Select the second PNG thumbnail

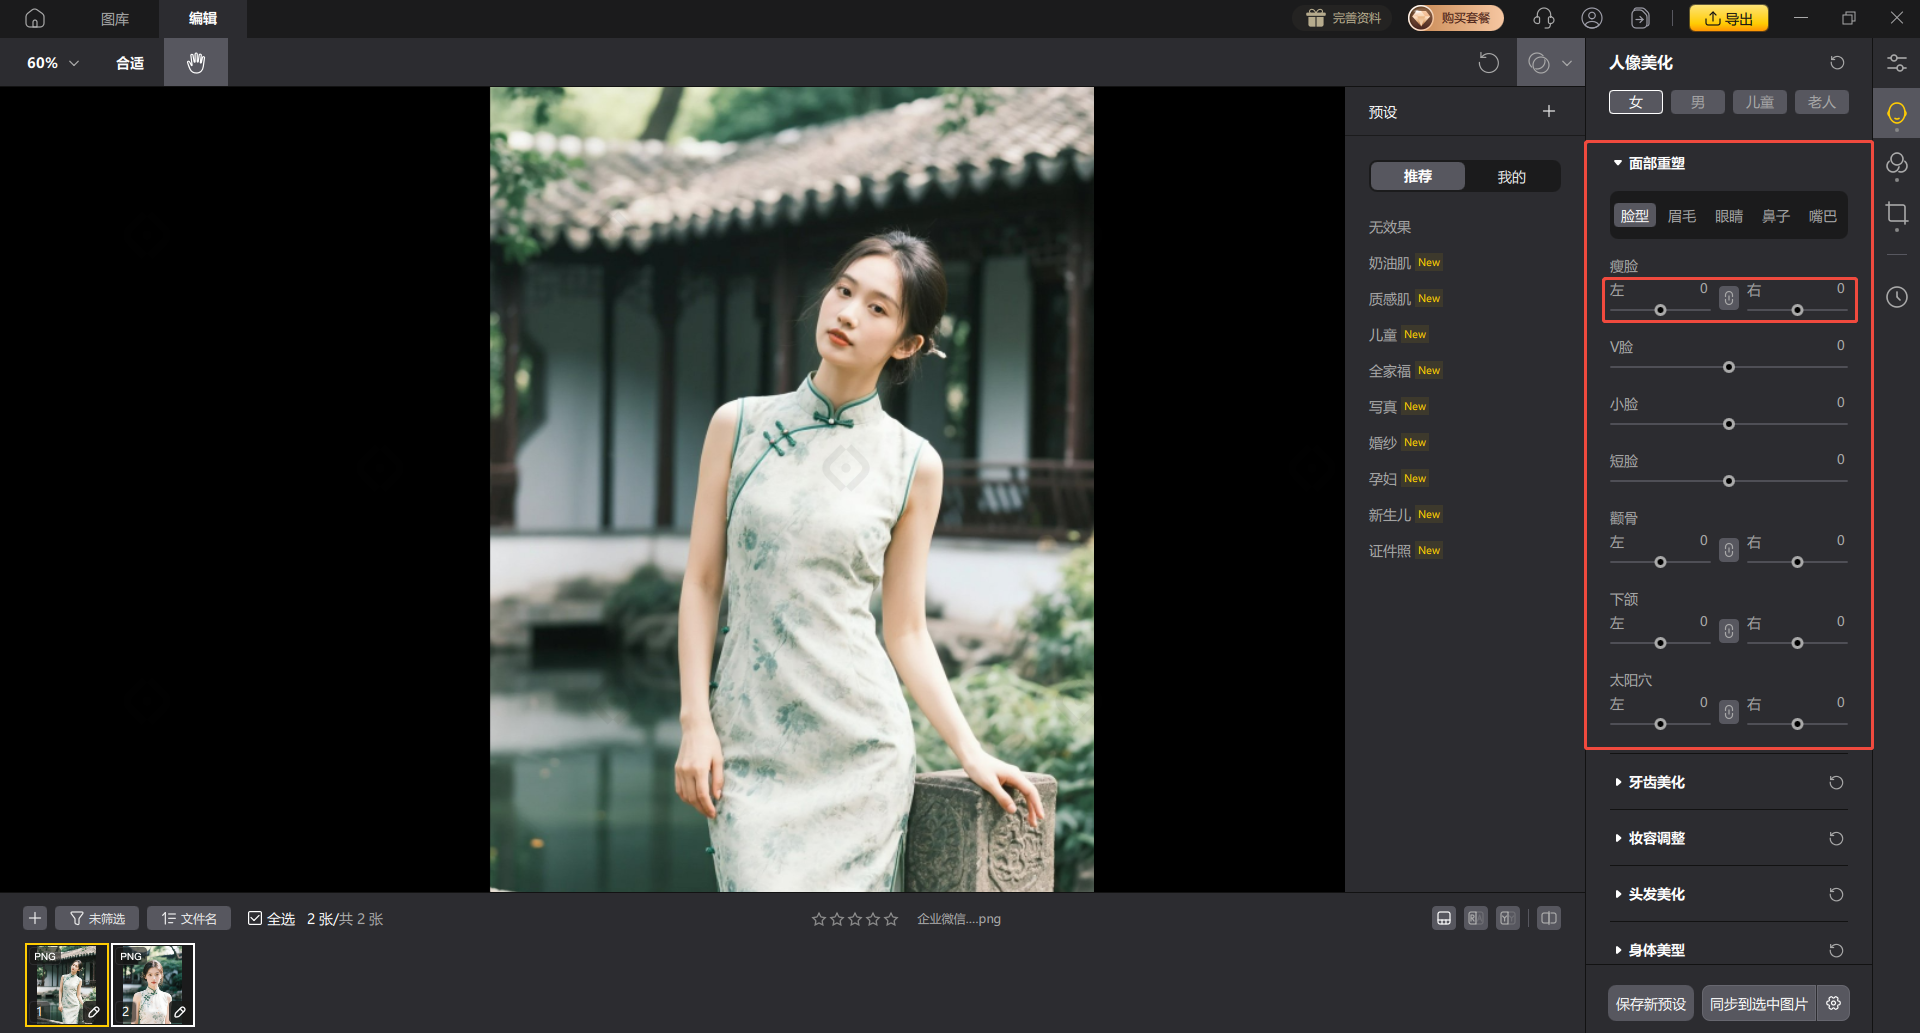[153, 984]
